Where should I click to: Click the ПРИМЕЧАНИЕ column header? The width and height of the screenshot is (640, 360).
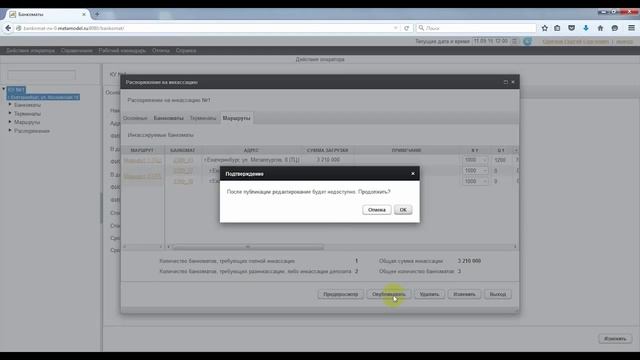(x=407, y=150)
